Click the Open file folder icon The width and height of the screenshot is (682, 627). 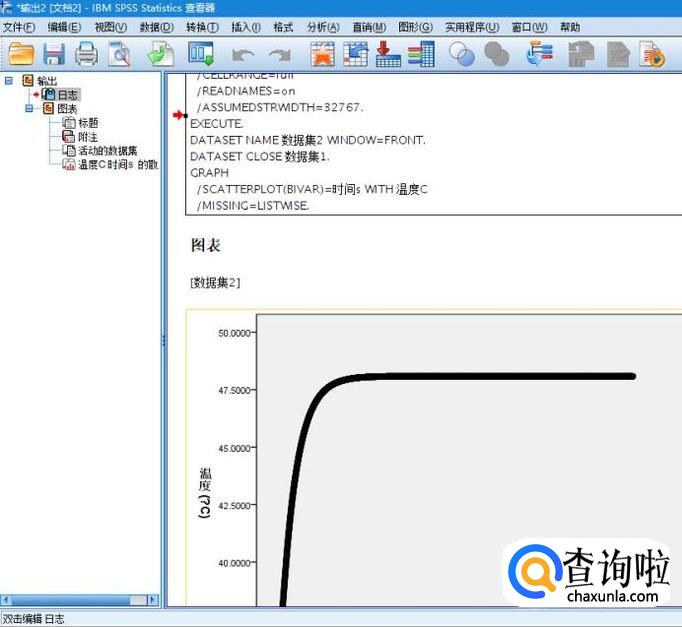21,54
